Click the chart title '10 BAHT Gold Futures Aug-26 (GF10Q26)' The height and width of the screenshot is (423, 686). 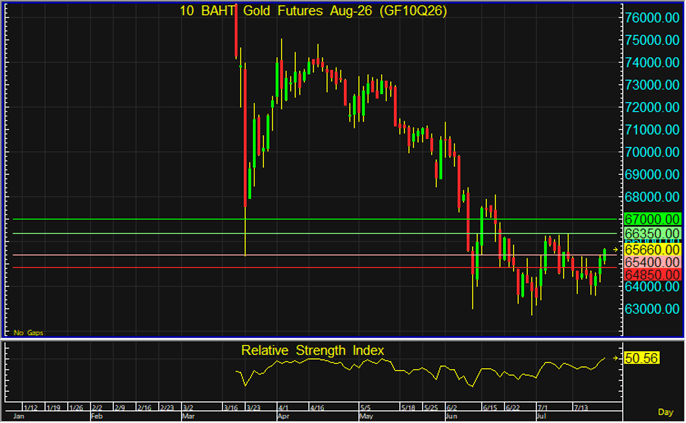coord(313,11)
